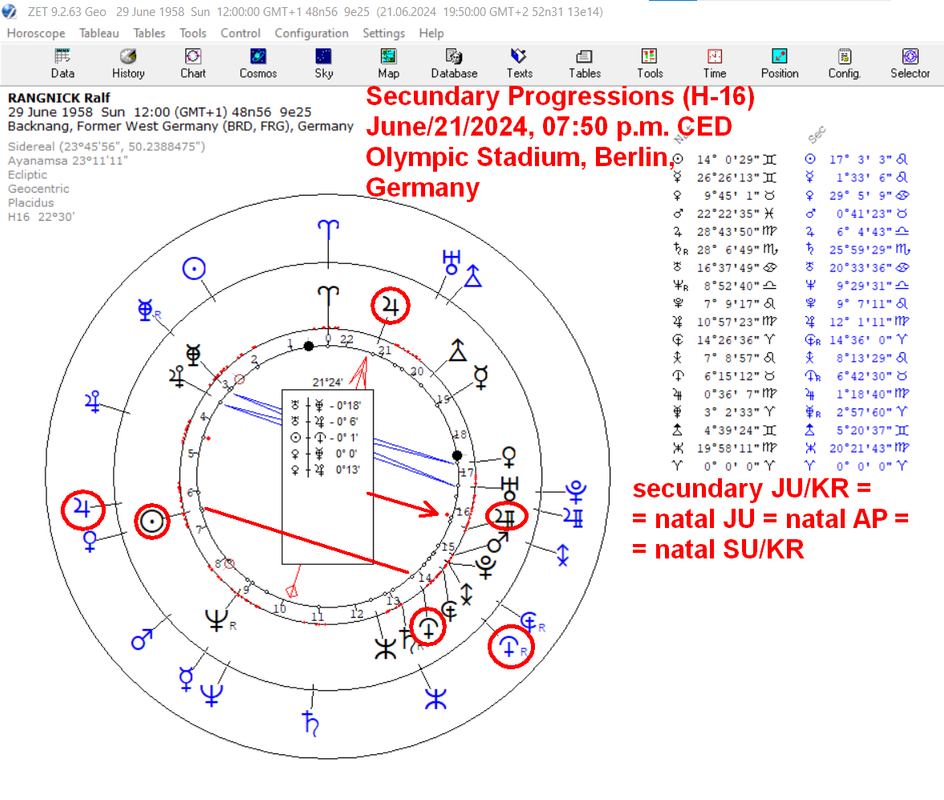Image resolution: width=944 pixels, height=800 pixels.
Task: Open the Sky view icon
Action: (323, 64)
